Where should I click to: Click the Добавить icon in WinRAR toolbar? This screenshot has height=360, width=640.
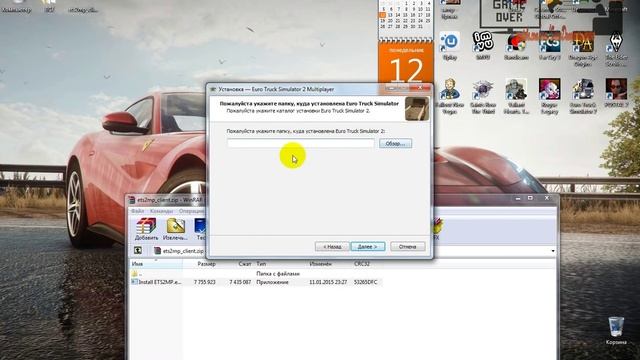146,229
